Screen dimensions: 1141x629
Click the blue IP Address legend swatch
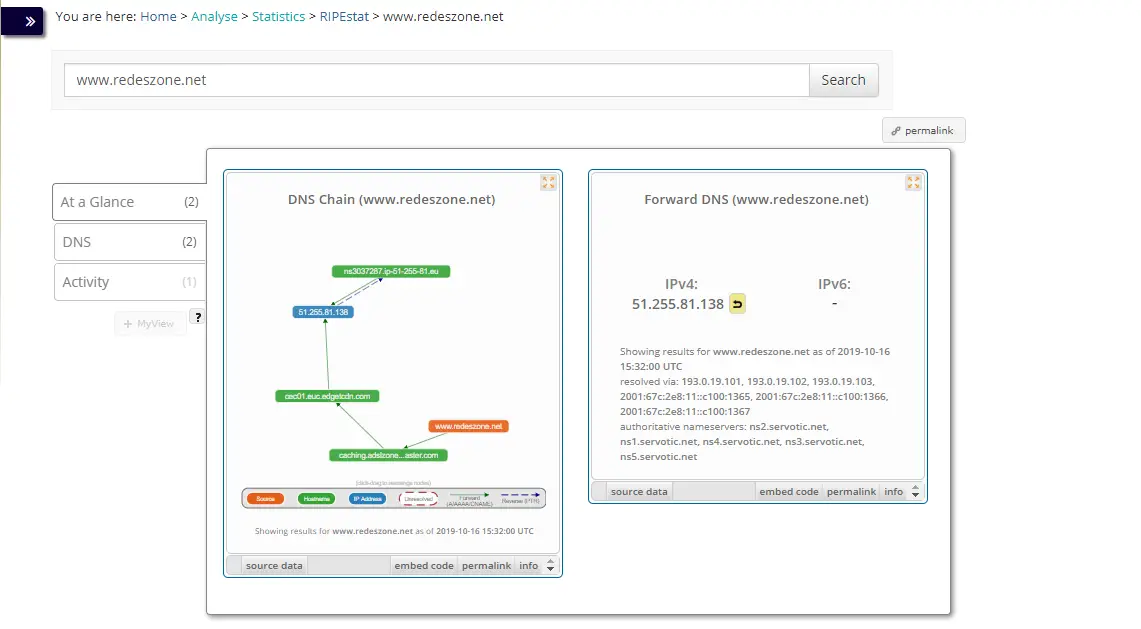click(x=367, y=499)
